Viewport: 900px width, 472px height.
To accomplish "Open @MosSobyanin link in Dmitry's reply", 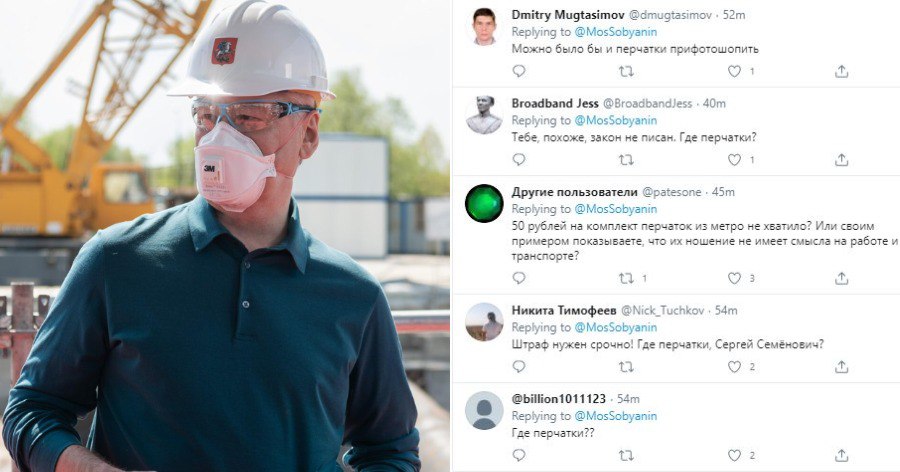I will (x=615, y=32).
